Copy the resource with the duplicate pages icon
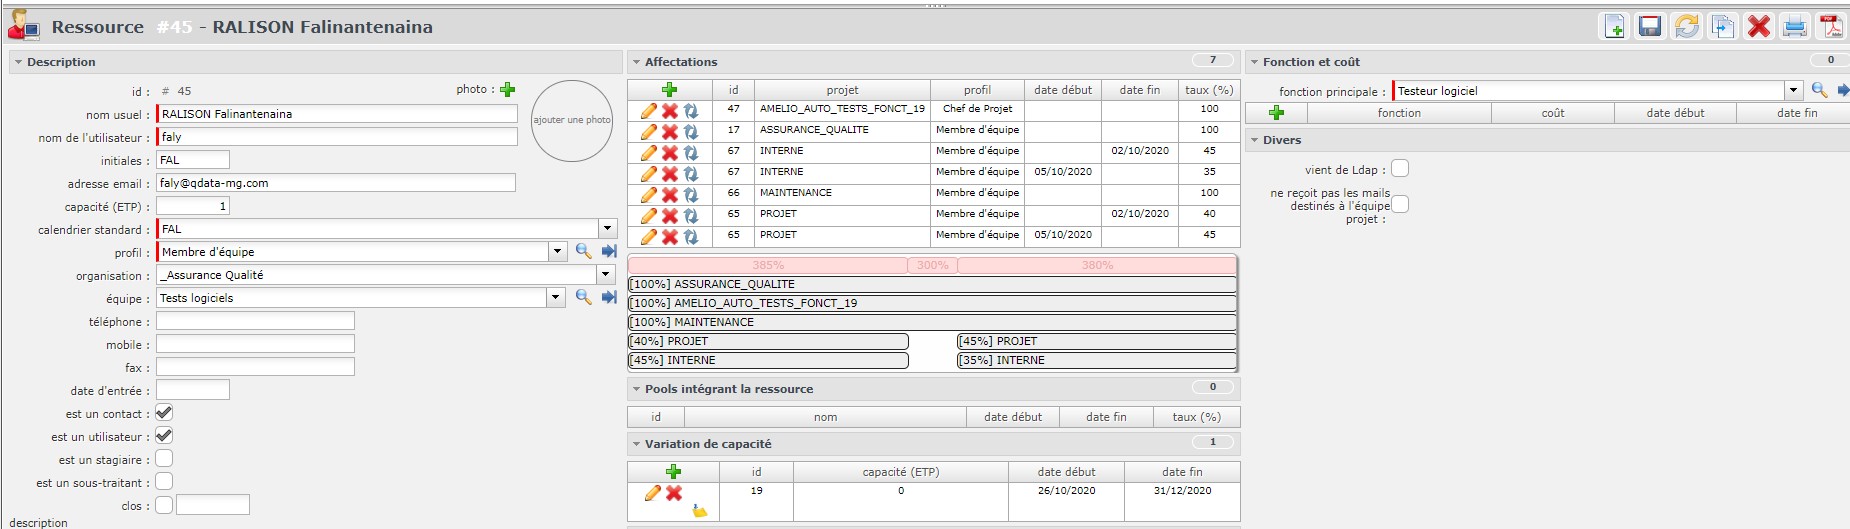The height and width of the screenshot is (529, 1850). pyautogui.click(x=1722, y=27)
